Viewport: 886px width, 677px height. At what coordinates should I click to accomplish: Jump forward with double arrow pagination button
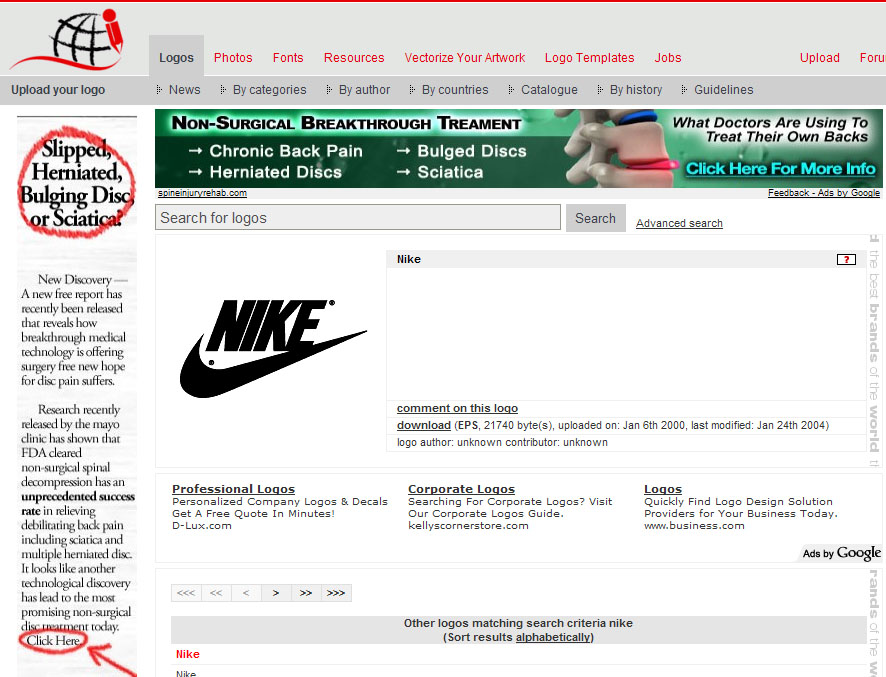tap(306, 593)
